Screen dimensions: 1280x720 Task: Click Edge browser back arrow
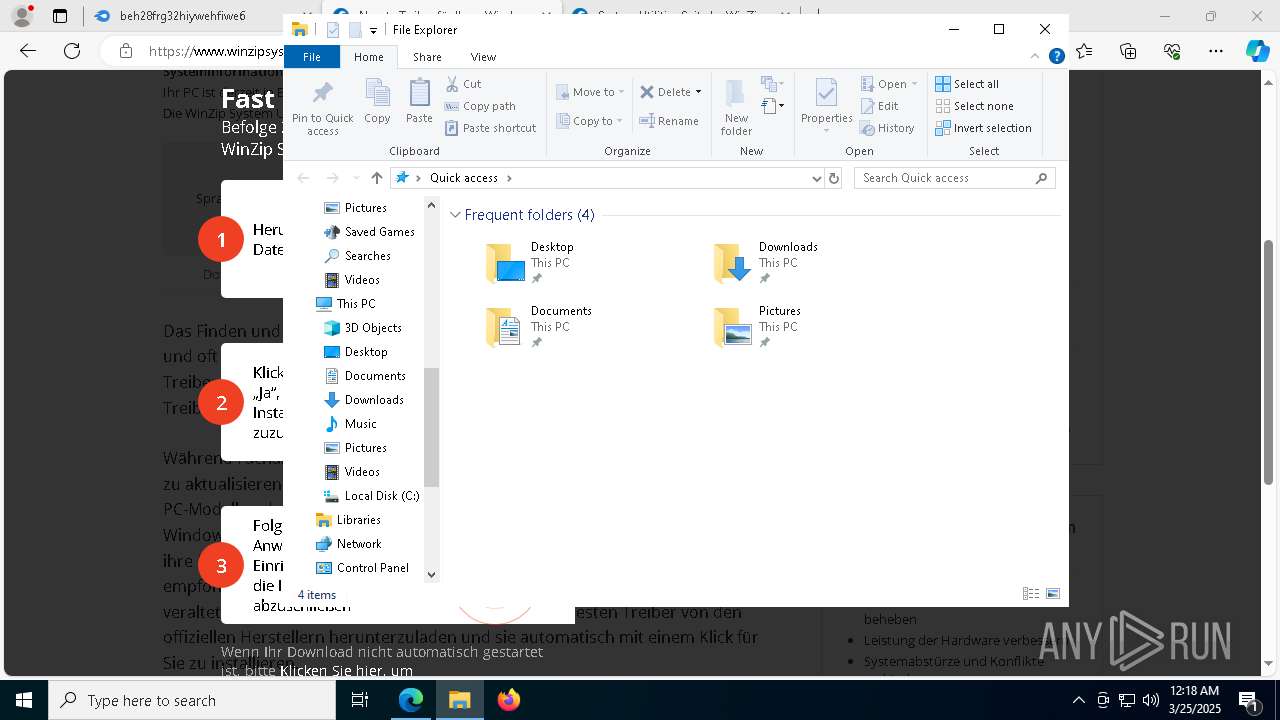coord(28,51)
